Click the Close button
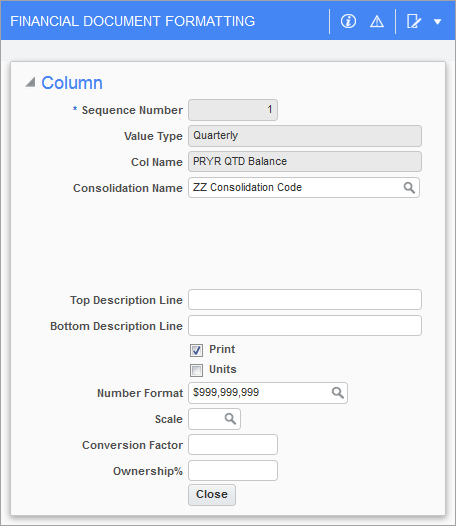The width and height of the screenshot is (456, 526). pyautogui.click(x=212, y=494)
